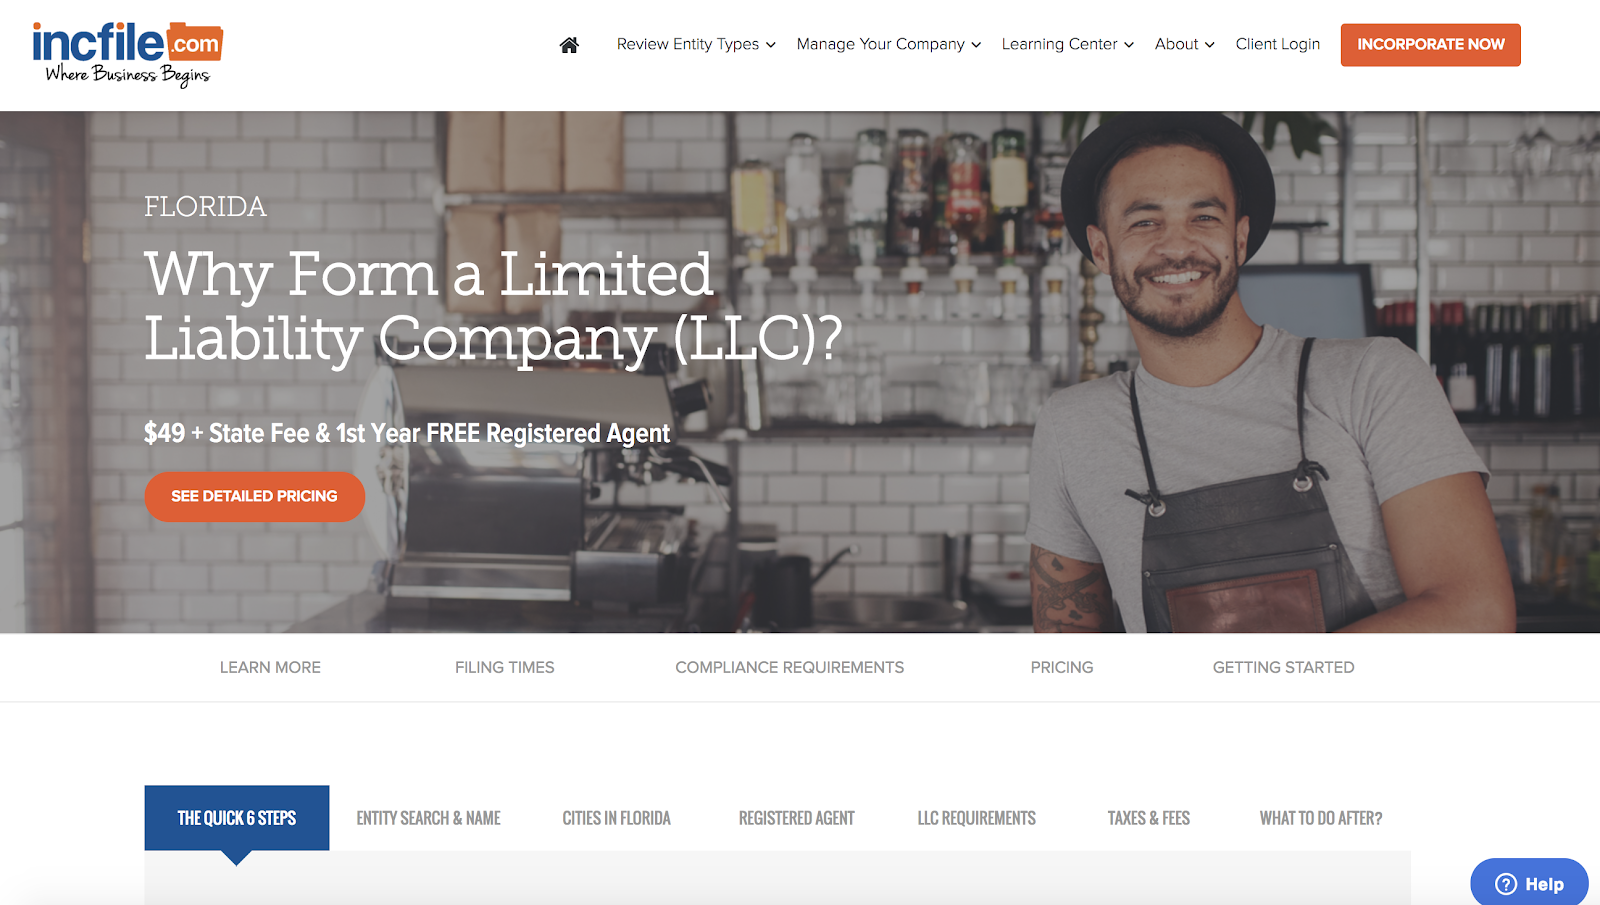Click See Detailed Pricing button
1600x905 pixels.
coord(254,496)
